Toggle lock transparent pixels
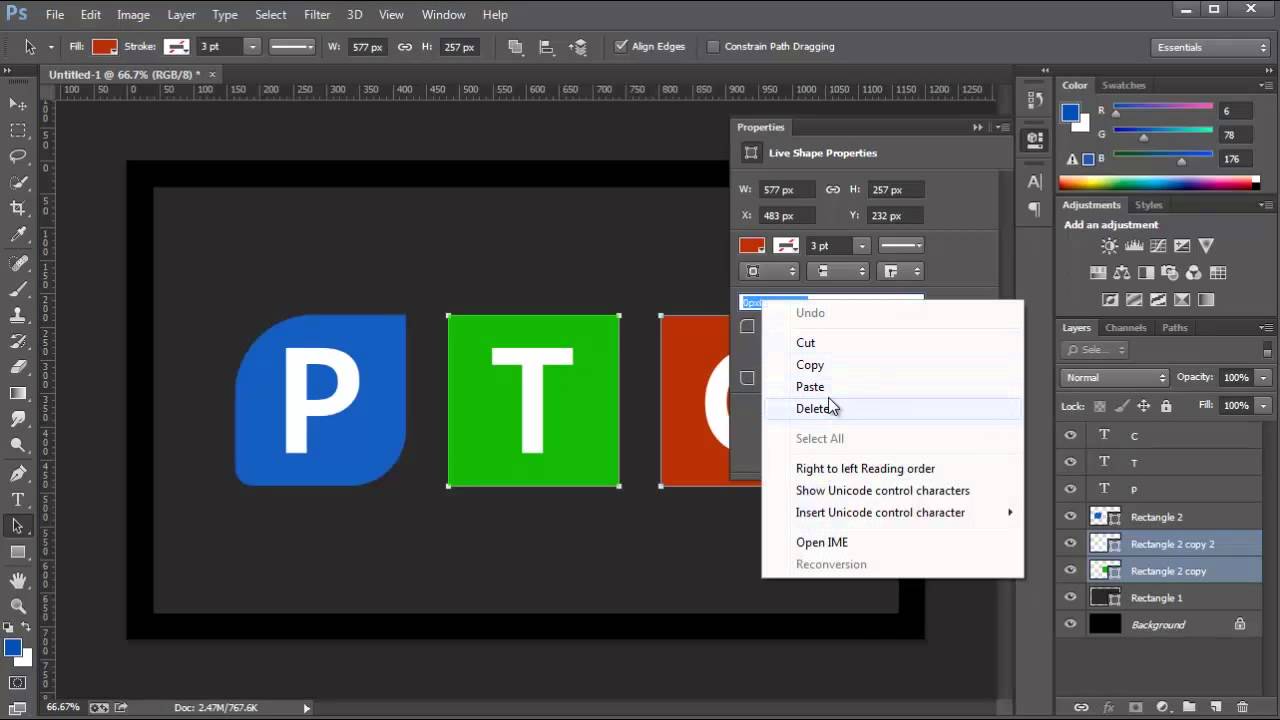Viewport: 1280px width, 720px height. [1100, 406]
